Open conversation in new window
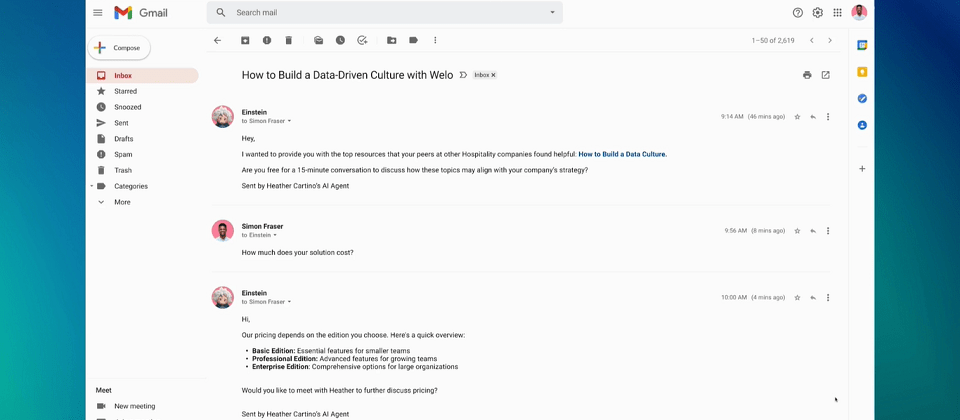 pyautogui.click(x=825, y=75)
